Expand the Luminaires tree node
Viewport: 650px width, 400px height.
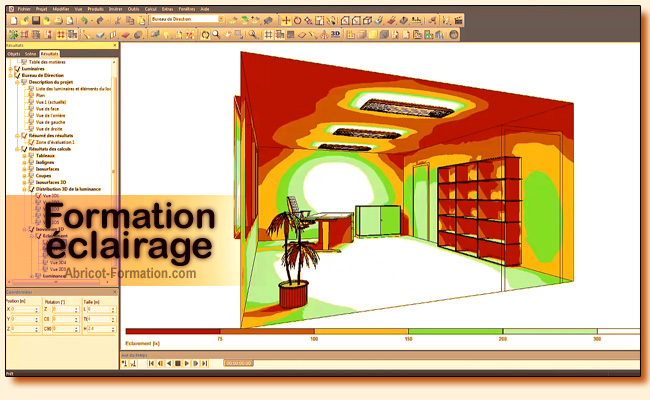(10, 69)
